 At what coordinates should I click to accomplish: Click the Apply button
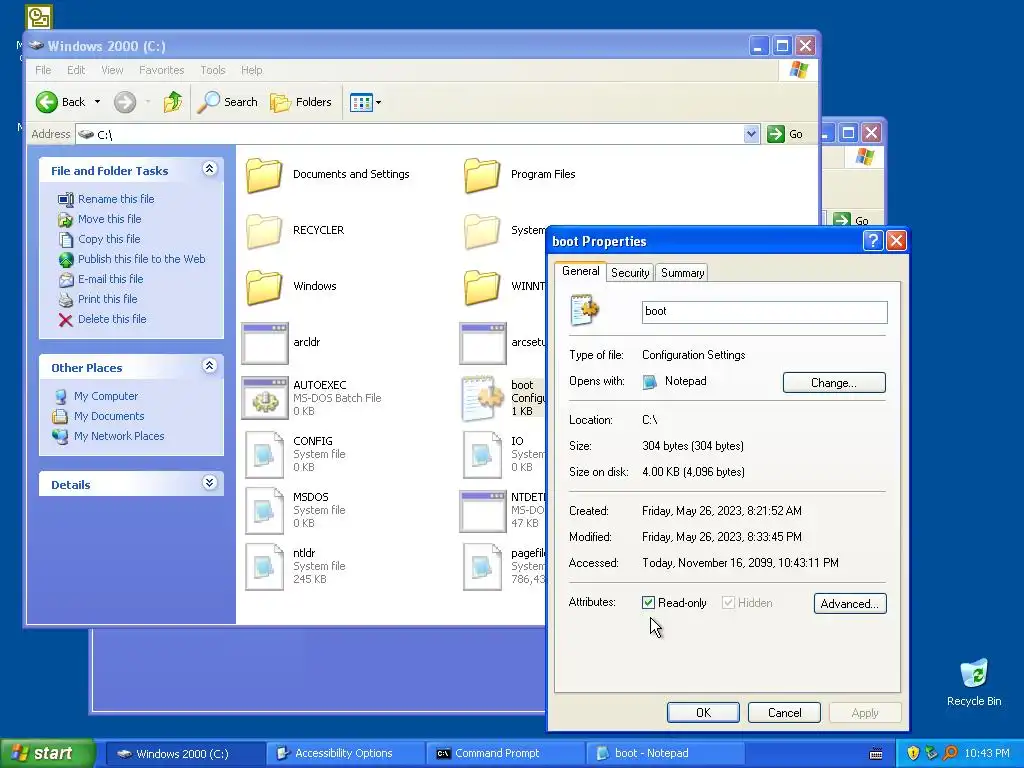(865, 712)
